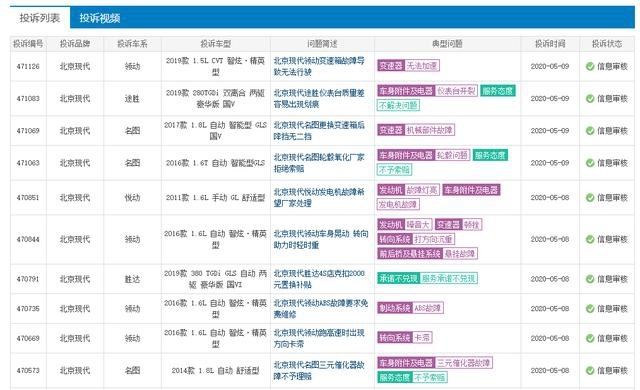Screen dimensions: 640x390
Task: Click 发动机 噪音大 tag
Action: [404, 224]
